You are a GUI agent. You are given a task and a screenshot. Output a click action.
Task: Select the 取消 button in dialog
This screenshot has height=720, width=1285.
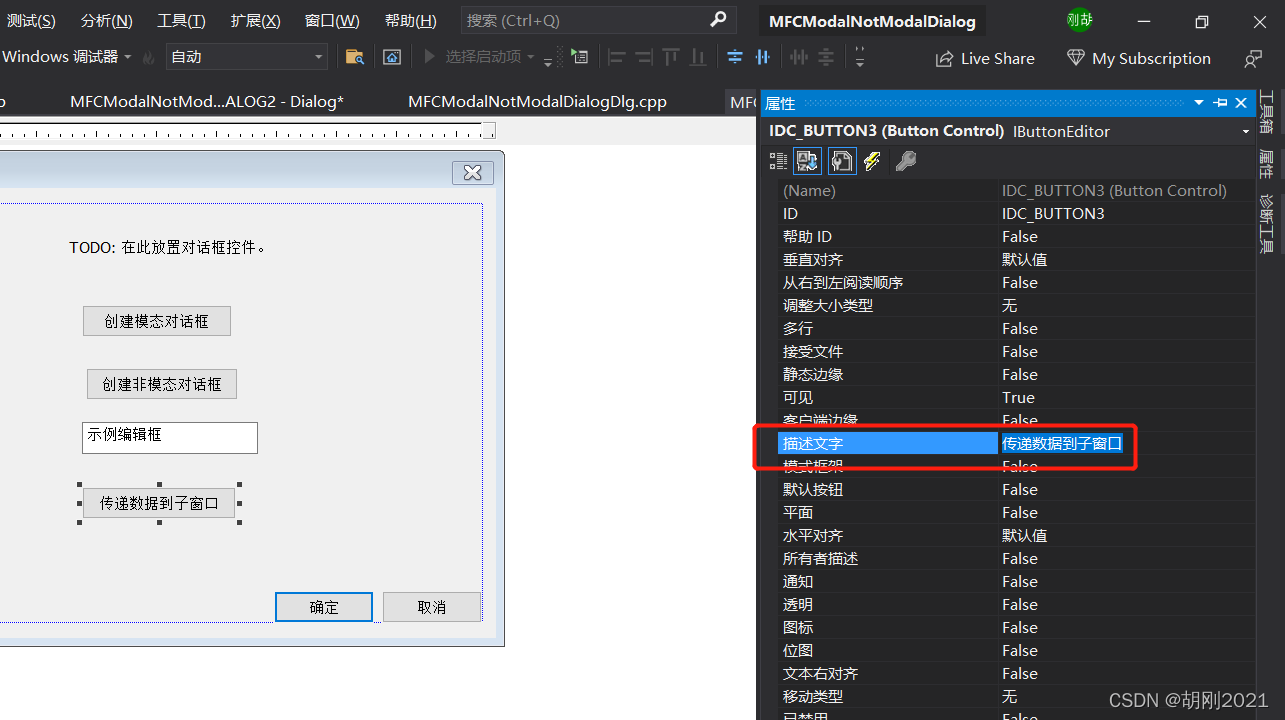(432, 607)
